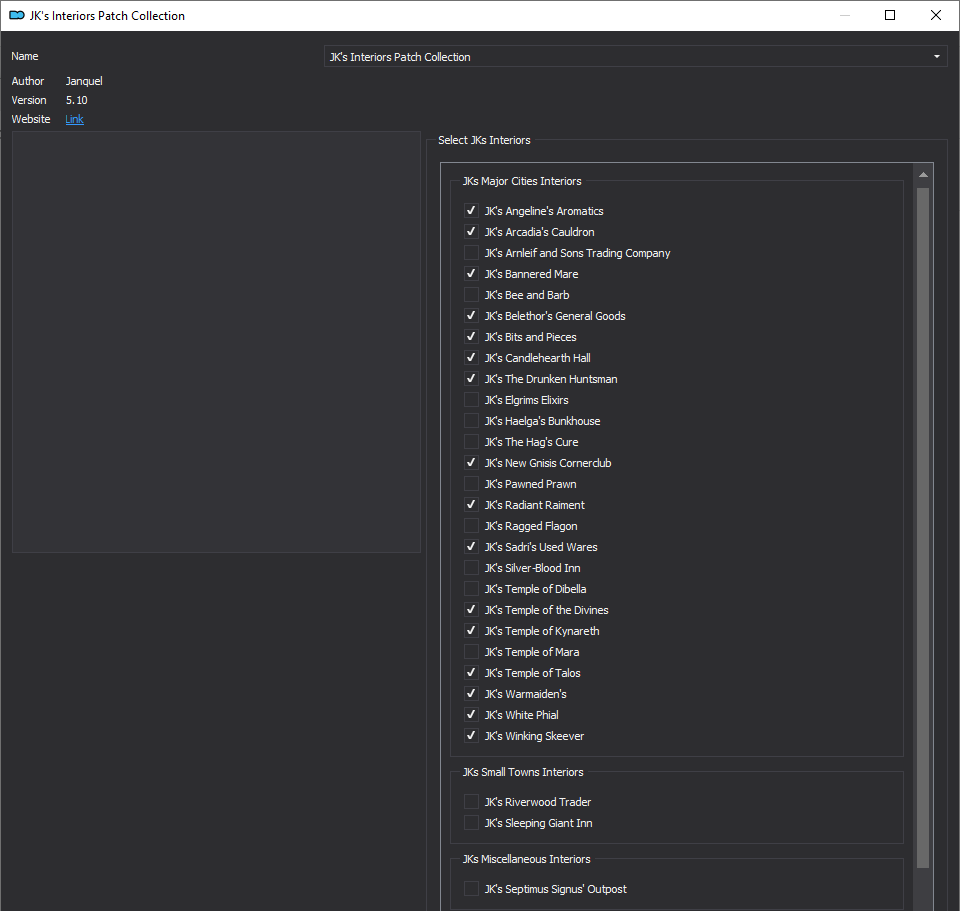This screenshot has height=911, width=960.
Task: Check JK's Ragged Flagon
Action: 471,526
